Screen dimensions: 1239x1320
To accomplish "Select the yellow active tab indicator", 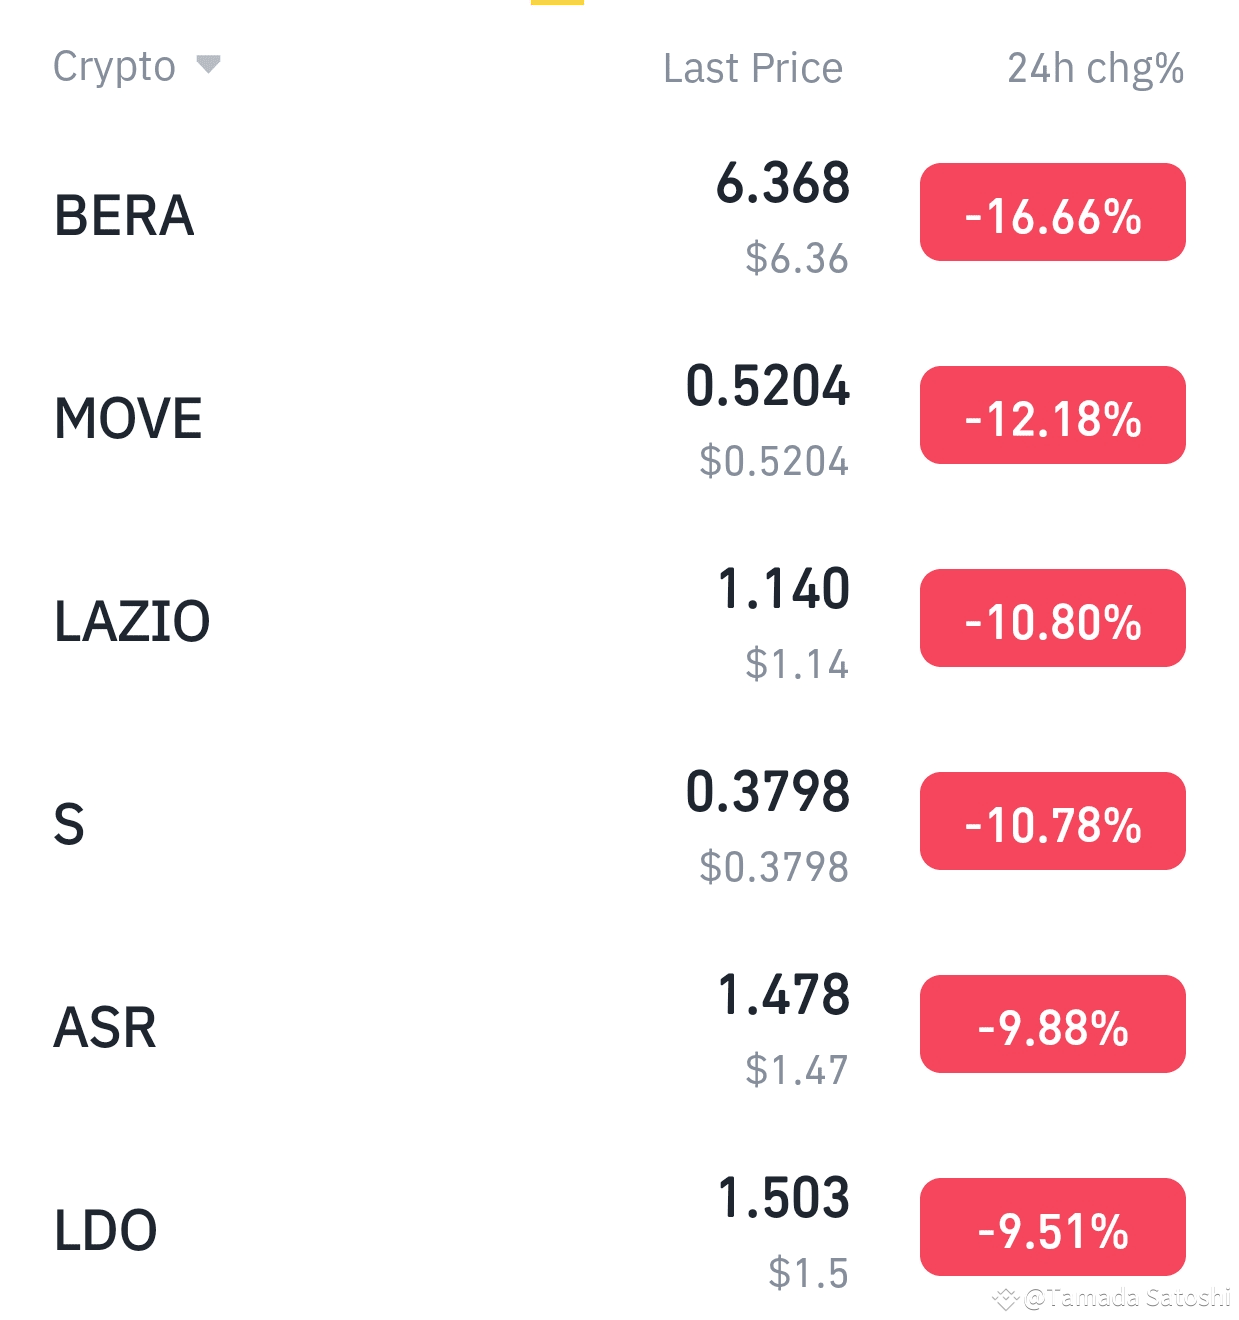I will 557,2.
